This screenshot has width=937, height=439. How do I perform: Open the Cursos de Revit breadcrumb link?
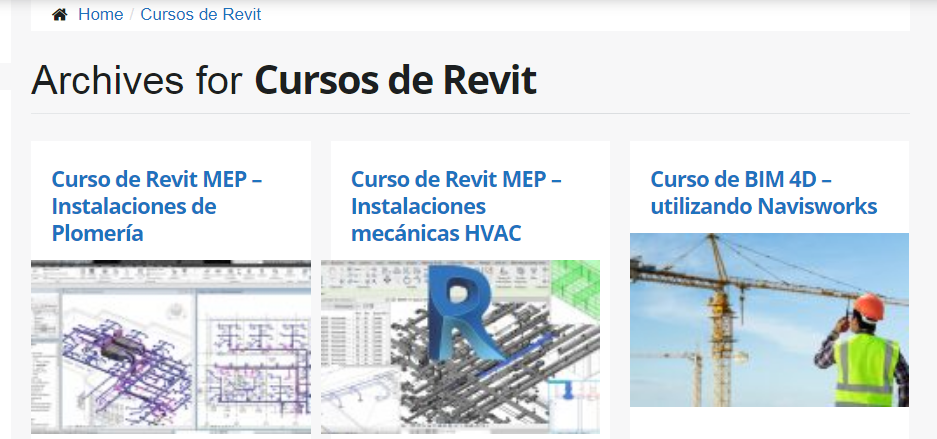coord(201,14)
